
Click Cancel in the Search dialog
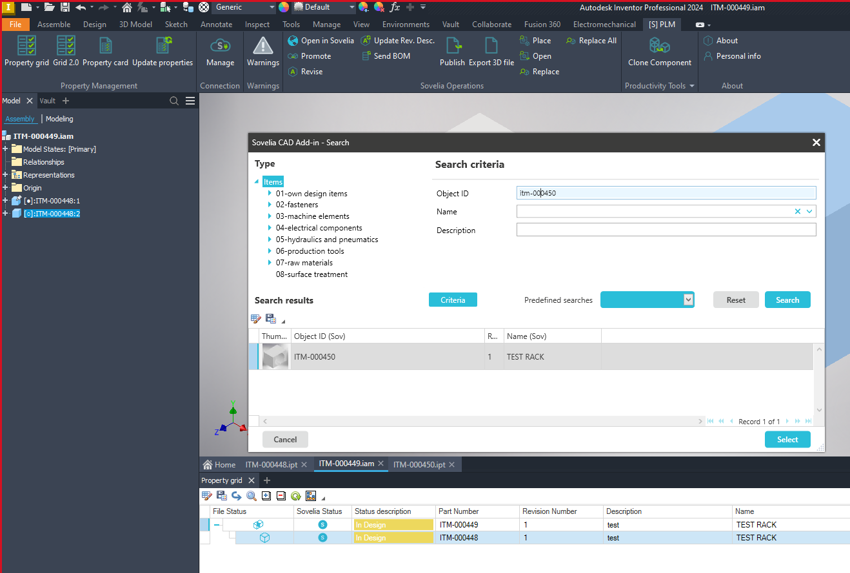(x=285, y=439)
